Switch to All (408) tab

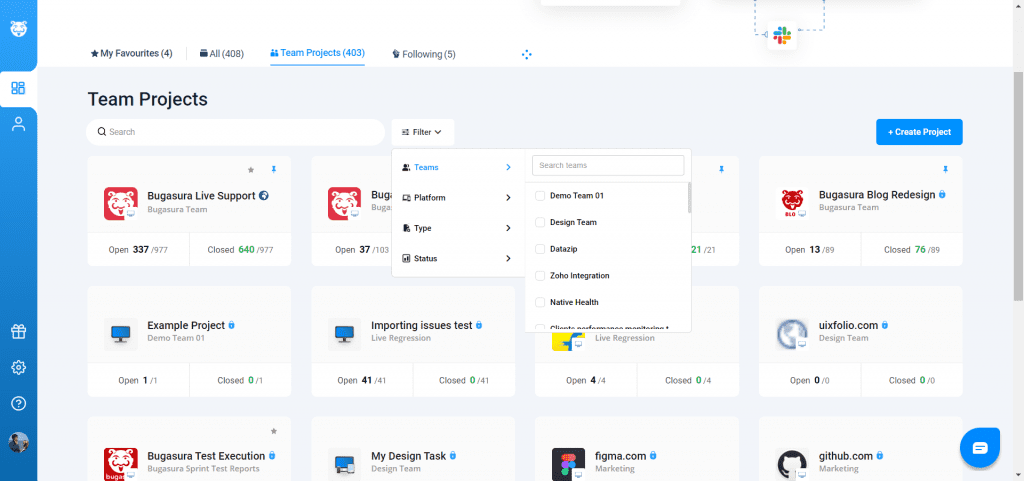(221, 54)
